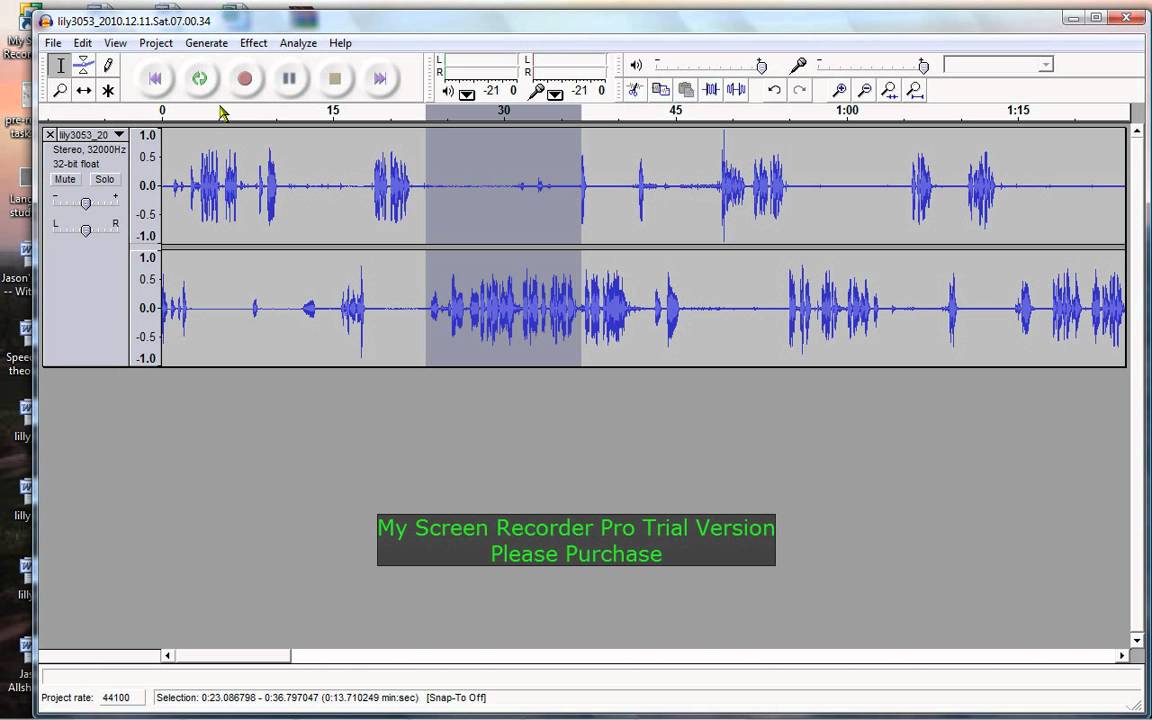
Task: Stop playback with the Stop button
Action: click(x=334, y=78)
